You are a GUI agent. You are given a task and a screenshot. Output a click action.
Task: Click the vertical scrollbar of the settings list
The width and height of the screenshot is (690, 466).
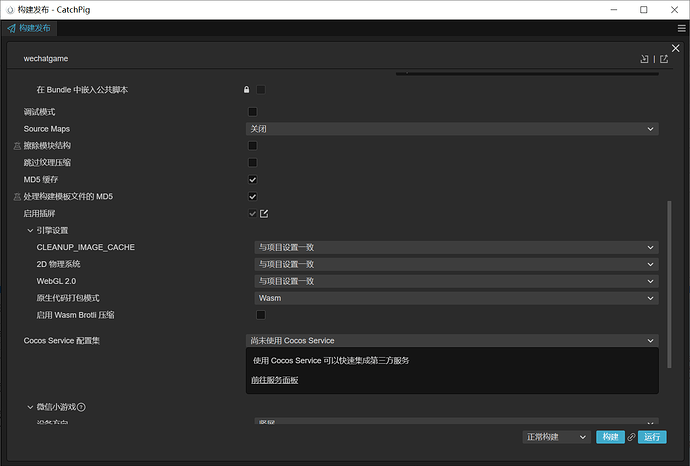(669, 284)
